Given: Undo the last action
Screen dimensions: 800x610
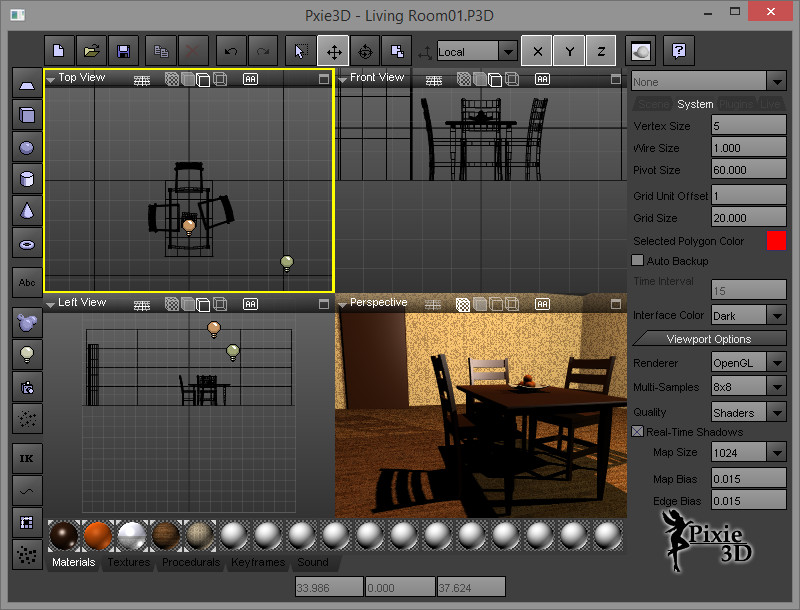Looking at the screenshot, I should click(x=231, y=51).
